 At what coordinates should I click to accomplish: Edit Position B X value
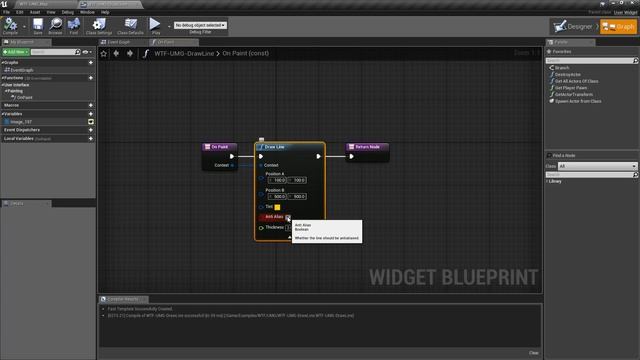277,196
